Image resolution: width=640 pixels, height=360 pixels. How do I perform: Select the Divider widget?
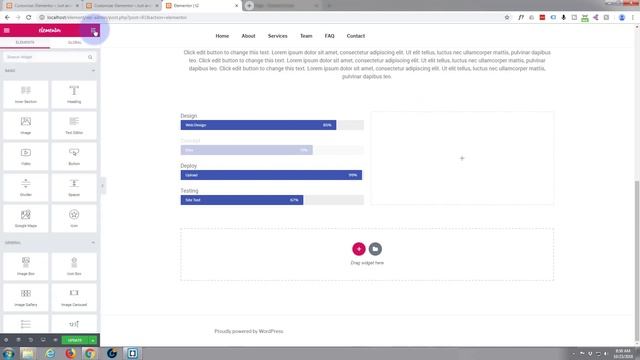point(26,187)
